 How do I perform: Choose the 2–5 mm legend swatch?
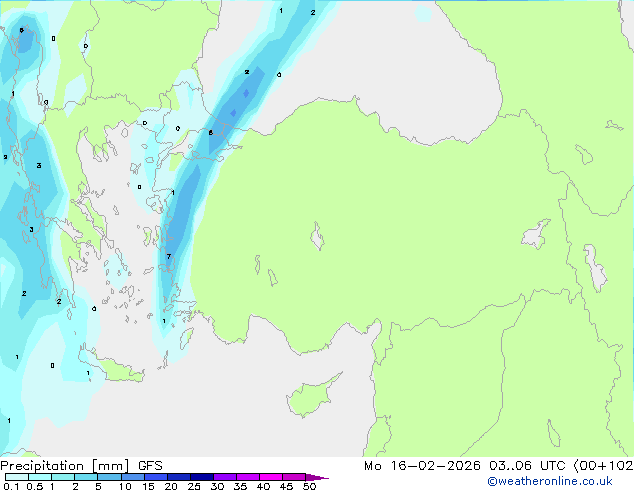click(x=86, y=477)
